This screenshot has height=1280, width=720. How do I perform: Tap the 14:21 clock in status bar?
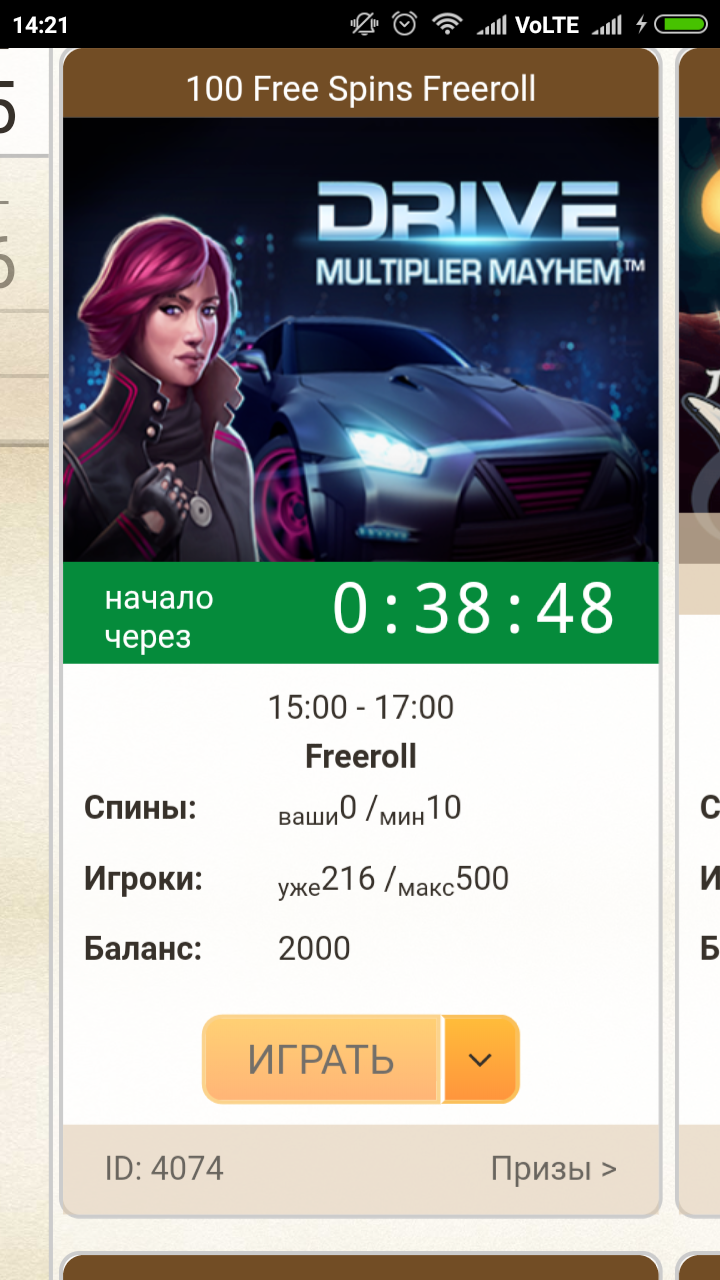pyautogui.click(x=41, y=25)
